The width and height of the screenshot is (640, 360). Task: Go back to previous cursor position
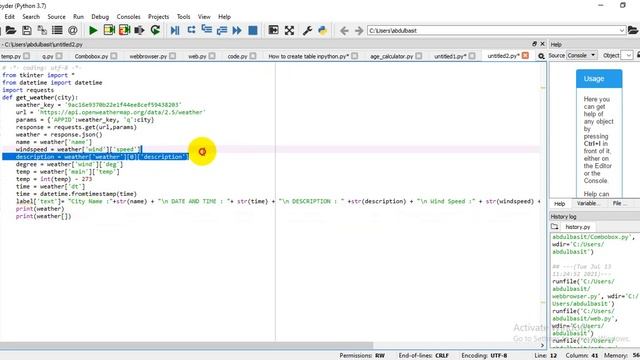click(344, 31)
